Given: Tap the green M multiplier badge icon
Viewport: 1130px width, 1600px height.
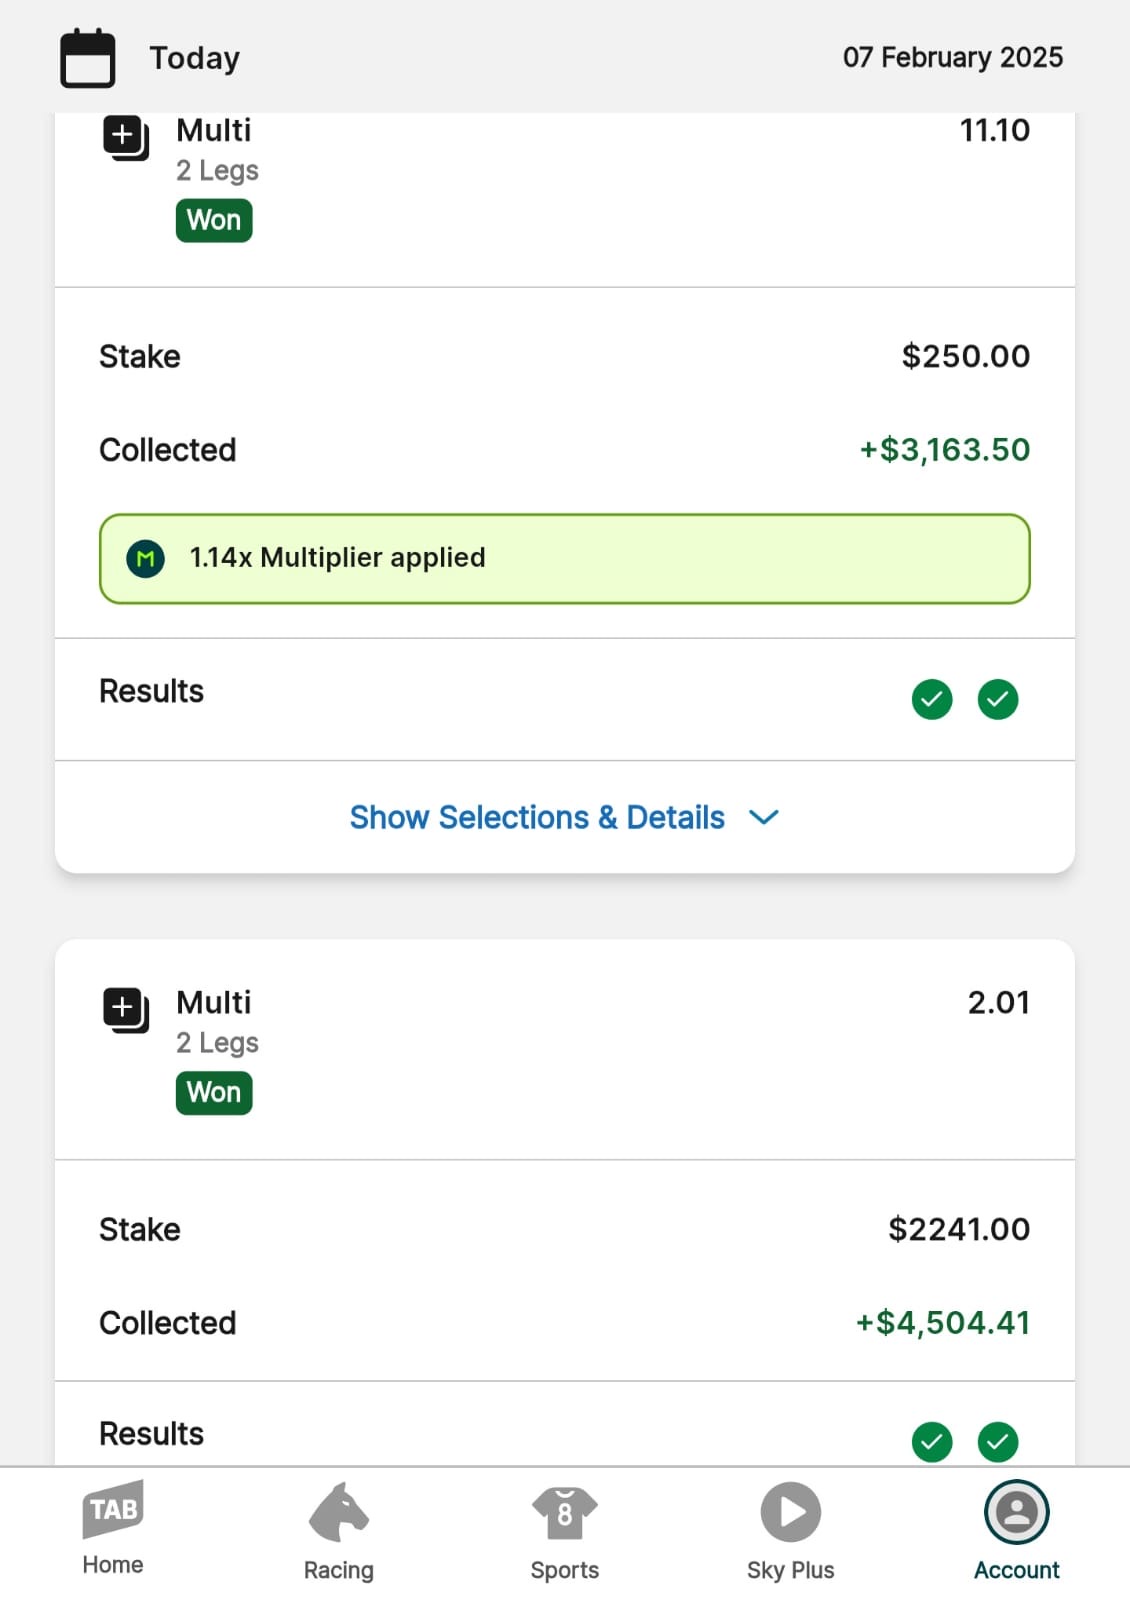Looking at the screenshot, I should coord(146,558).
